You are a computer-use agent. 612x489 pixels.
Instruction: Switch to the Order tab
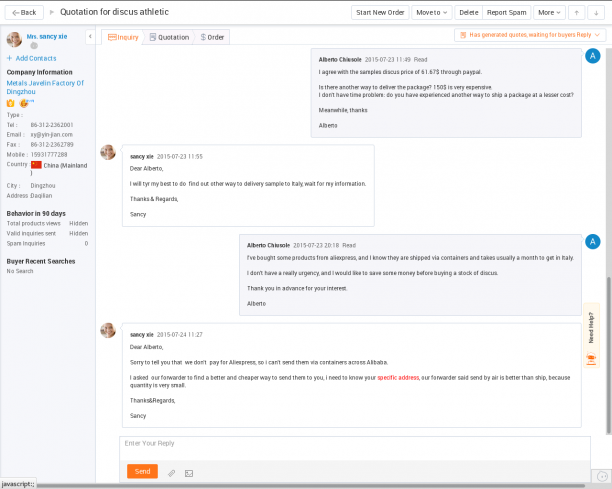[212, 37]
